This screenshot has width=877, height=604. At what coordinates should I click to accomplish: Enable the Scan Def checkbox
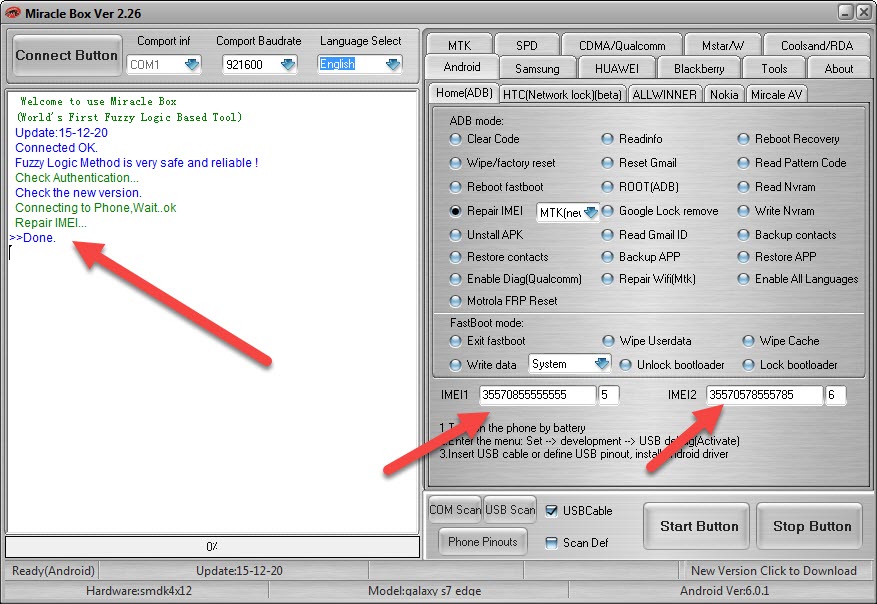551,542
